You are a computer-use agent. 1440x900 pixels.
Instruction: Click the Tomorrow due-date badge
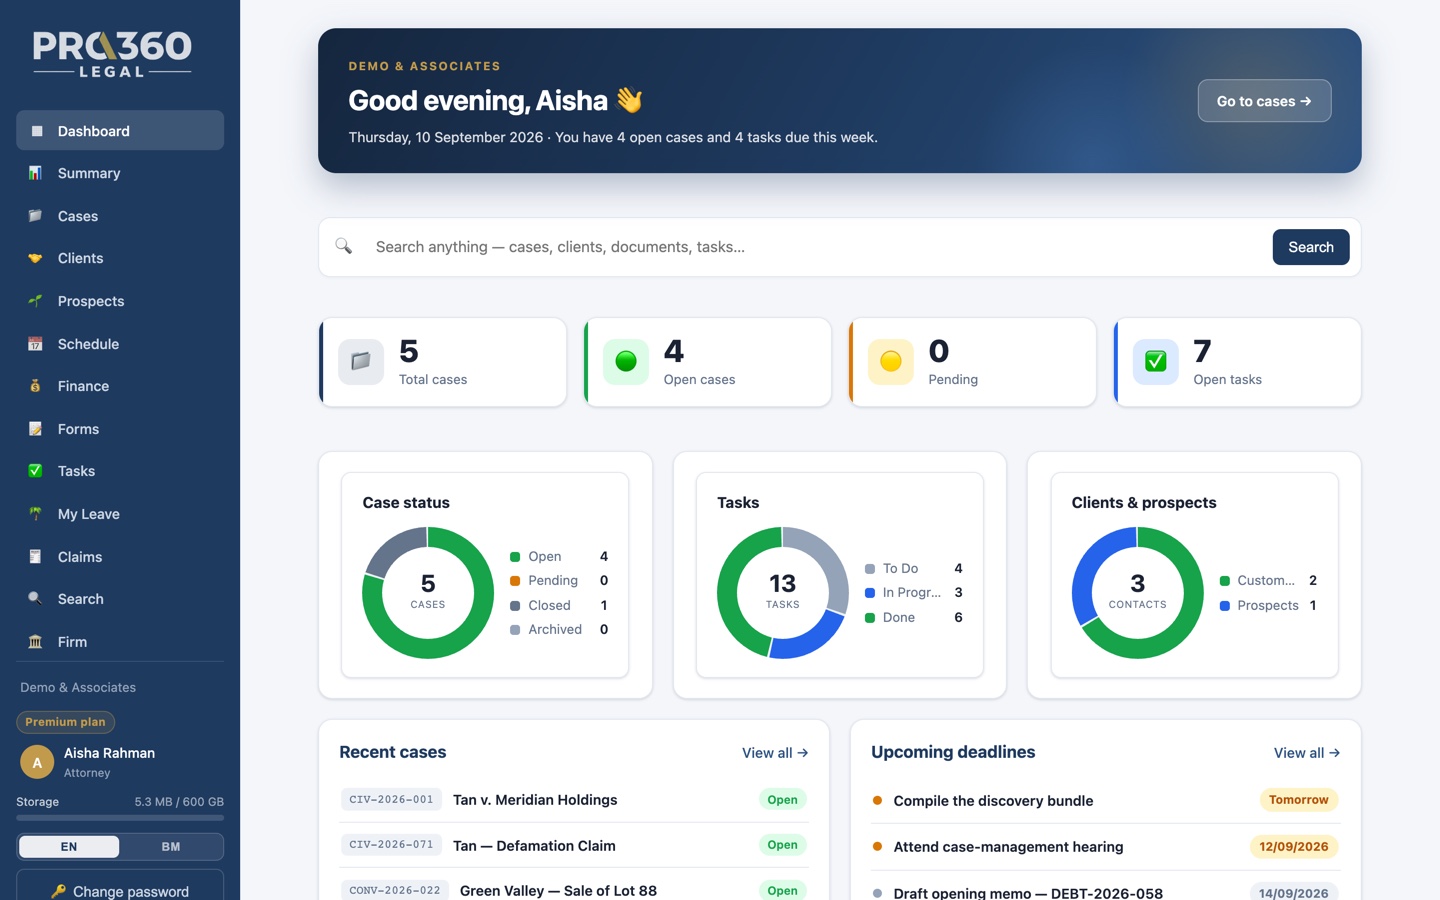click(1298, 800)
